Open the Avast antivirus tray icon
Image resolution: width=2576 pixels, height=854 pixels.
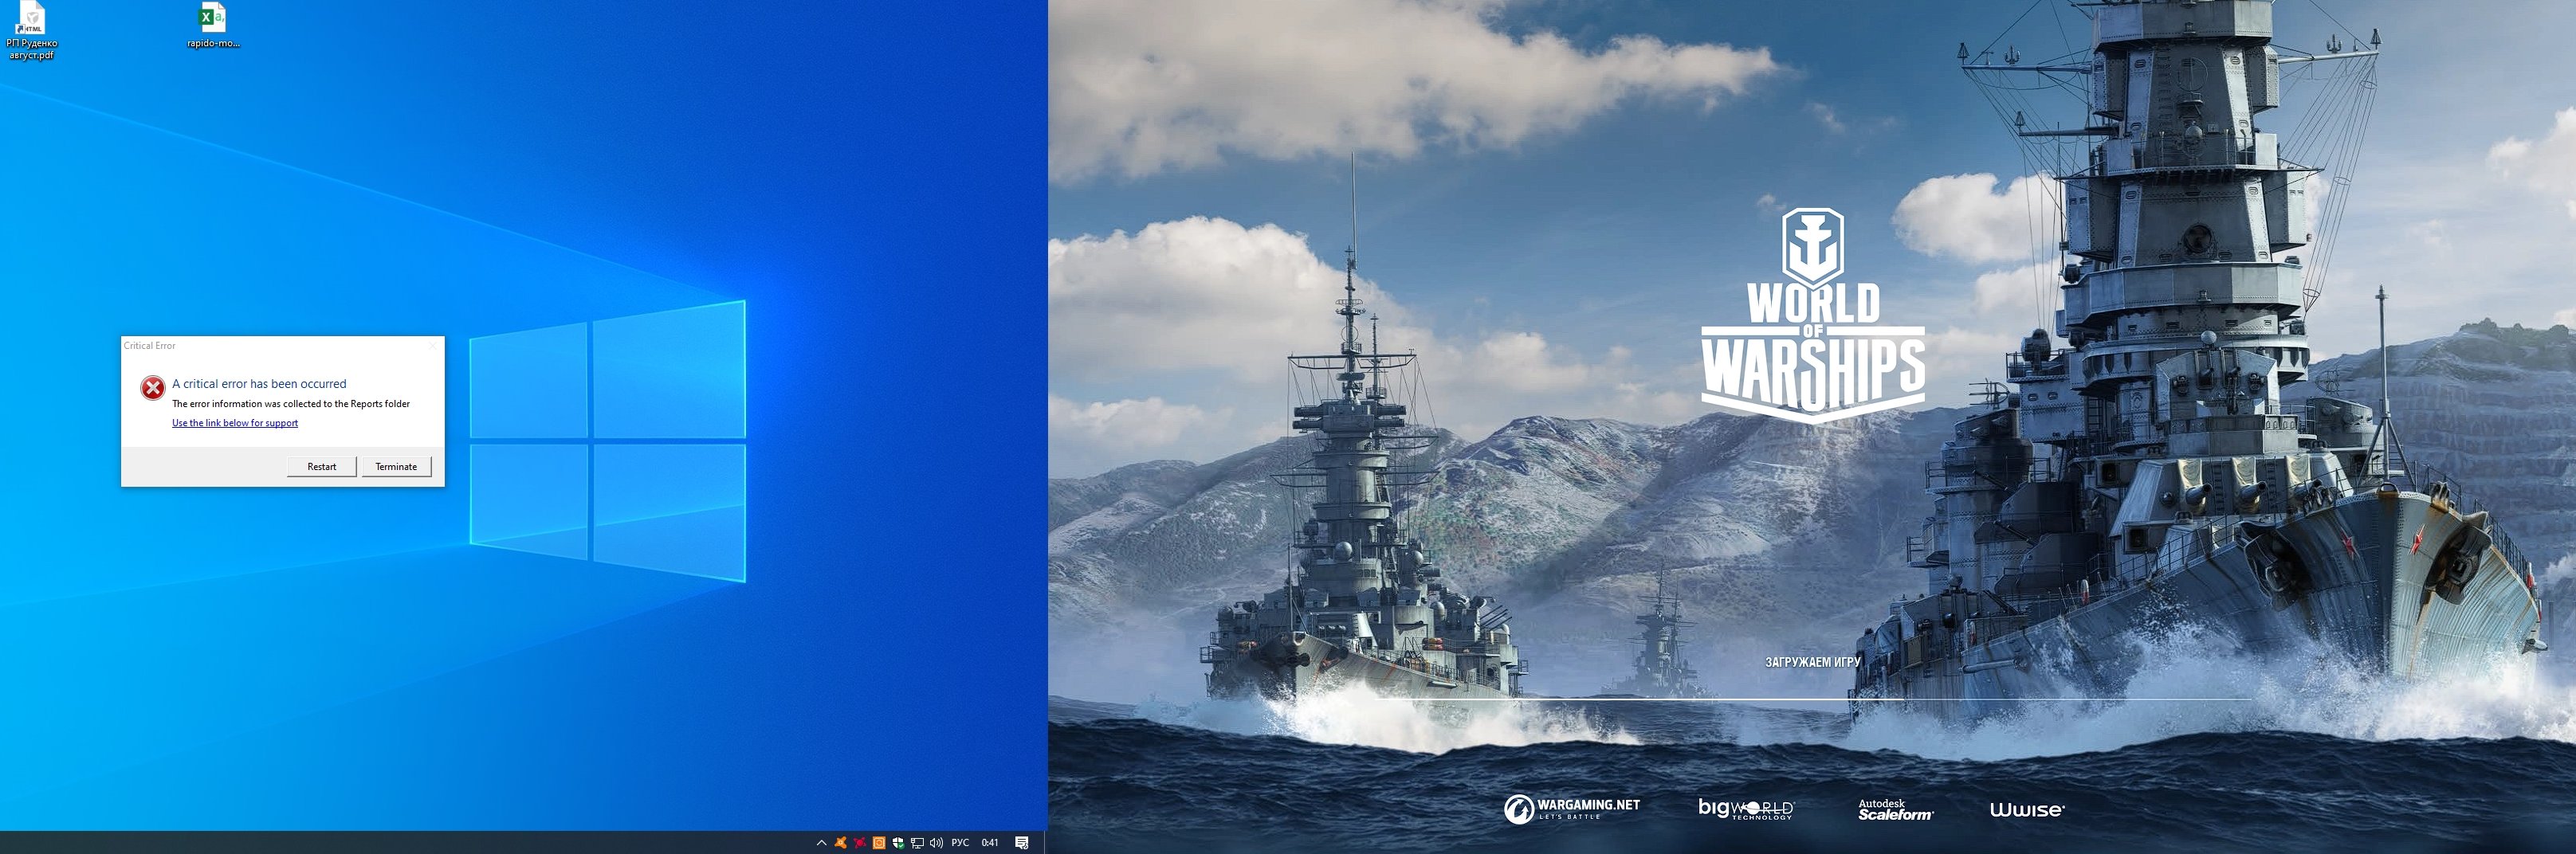[x=841, y=843]
